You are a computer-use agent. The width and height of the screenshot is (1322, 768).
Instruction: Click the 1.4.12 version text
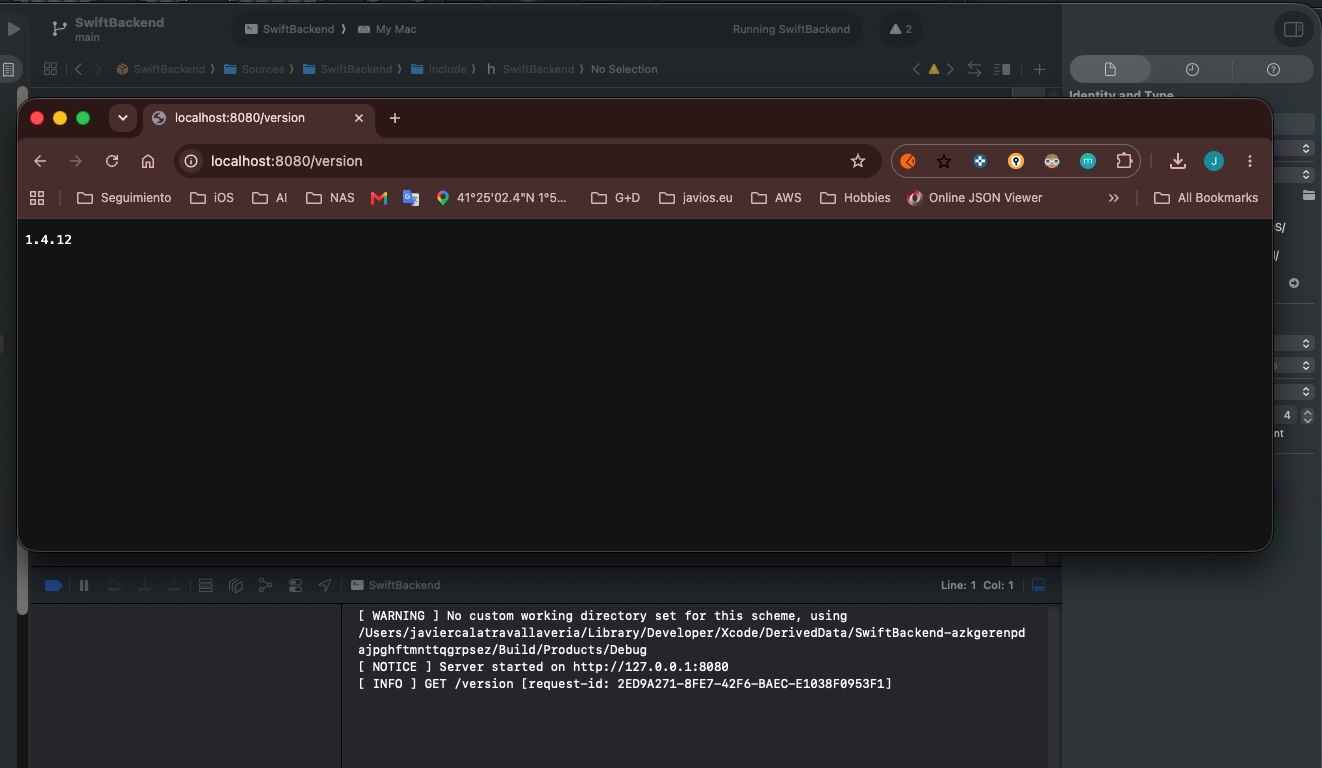tap(48, 240)
